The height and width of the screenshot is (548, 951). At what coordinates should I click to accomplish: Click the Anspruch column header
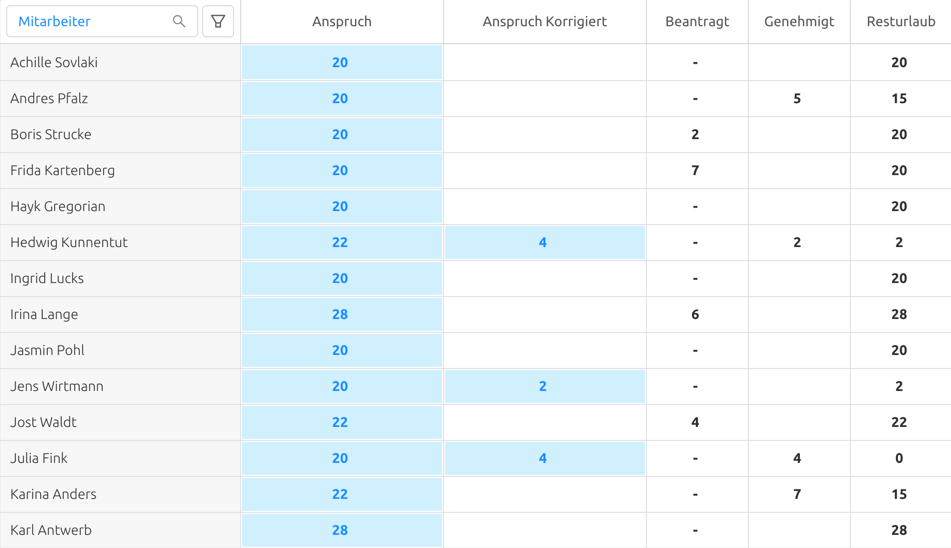pos(341,21)
